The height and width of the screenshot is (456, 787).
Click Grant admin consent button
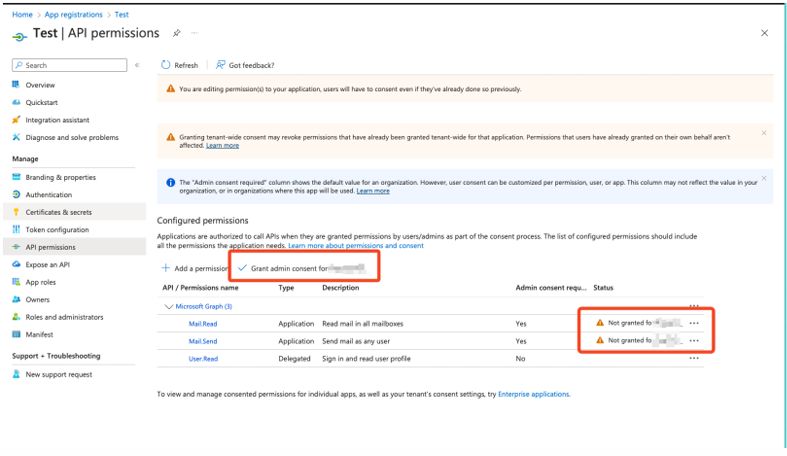coord(303,268)
